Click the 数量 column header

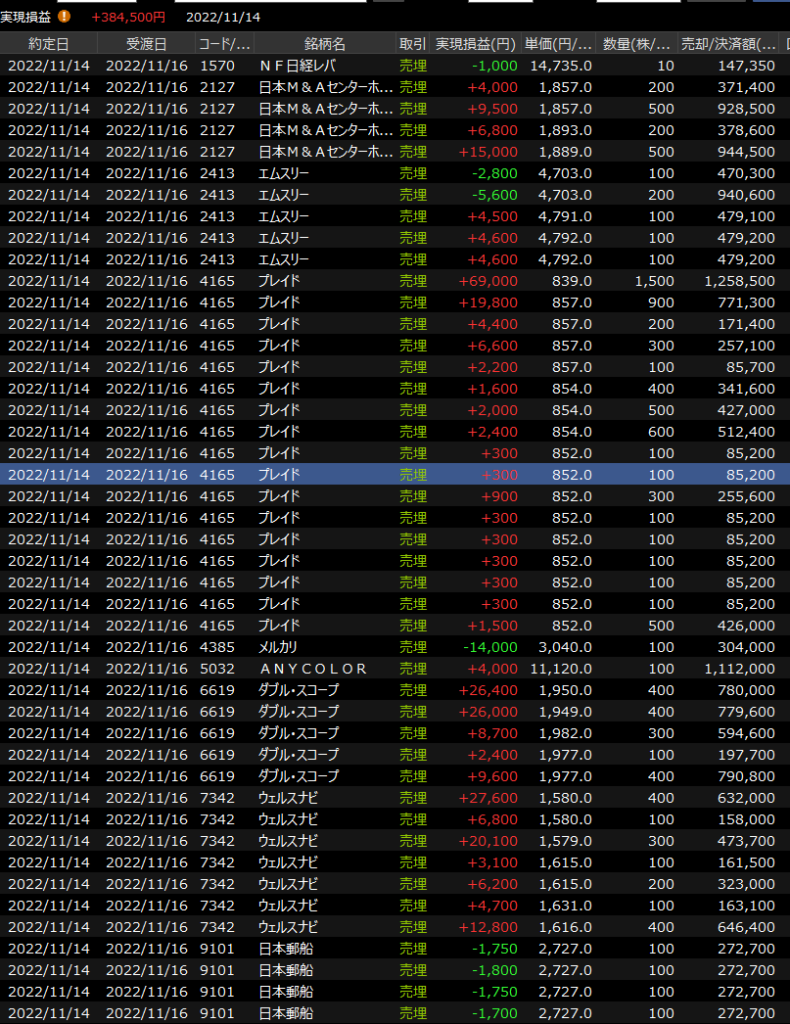[637, 44]
